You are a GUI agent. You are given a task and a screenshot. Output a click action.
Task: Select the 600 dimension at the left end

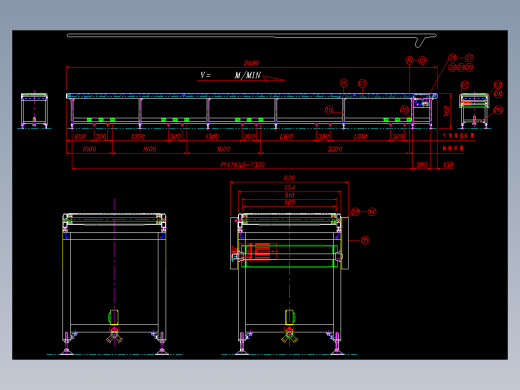tap(80, 136)
